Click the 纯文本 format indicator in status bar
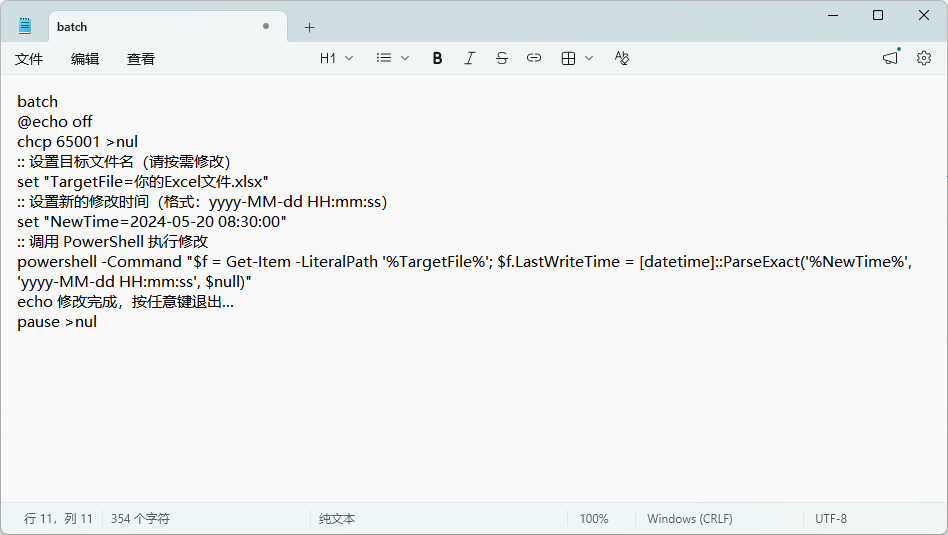The image size is (948, 535). (337, 519)
